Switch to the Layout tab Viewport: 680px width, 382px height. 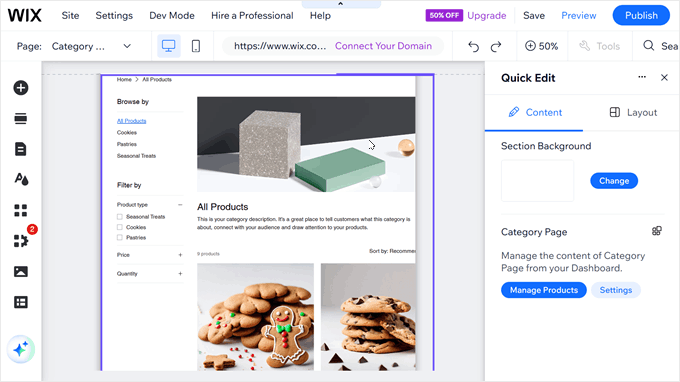point(633,112)
